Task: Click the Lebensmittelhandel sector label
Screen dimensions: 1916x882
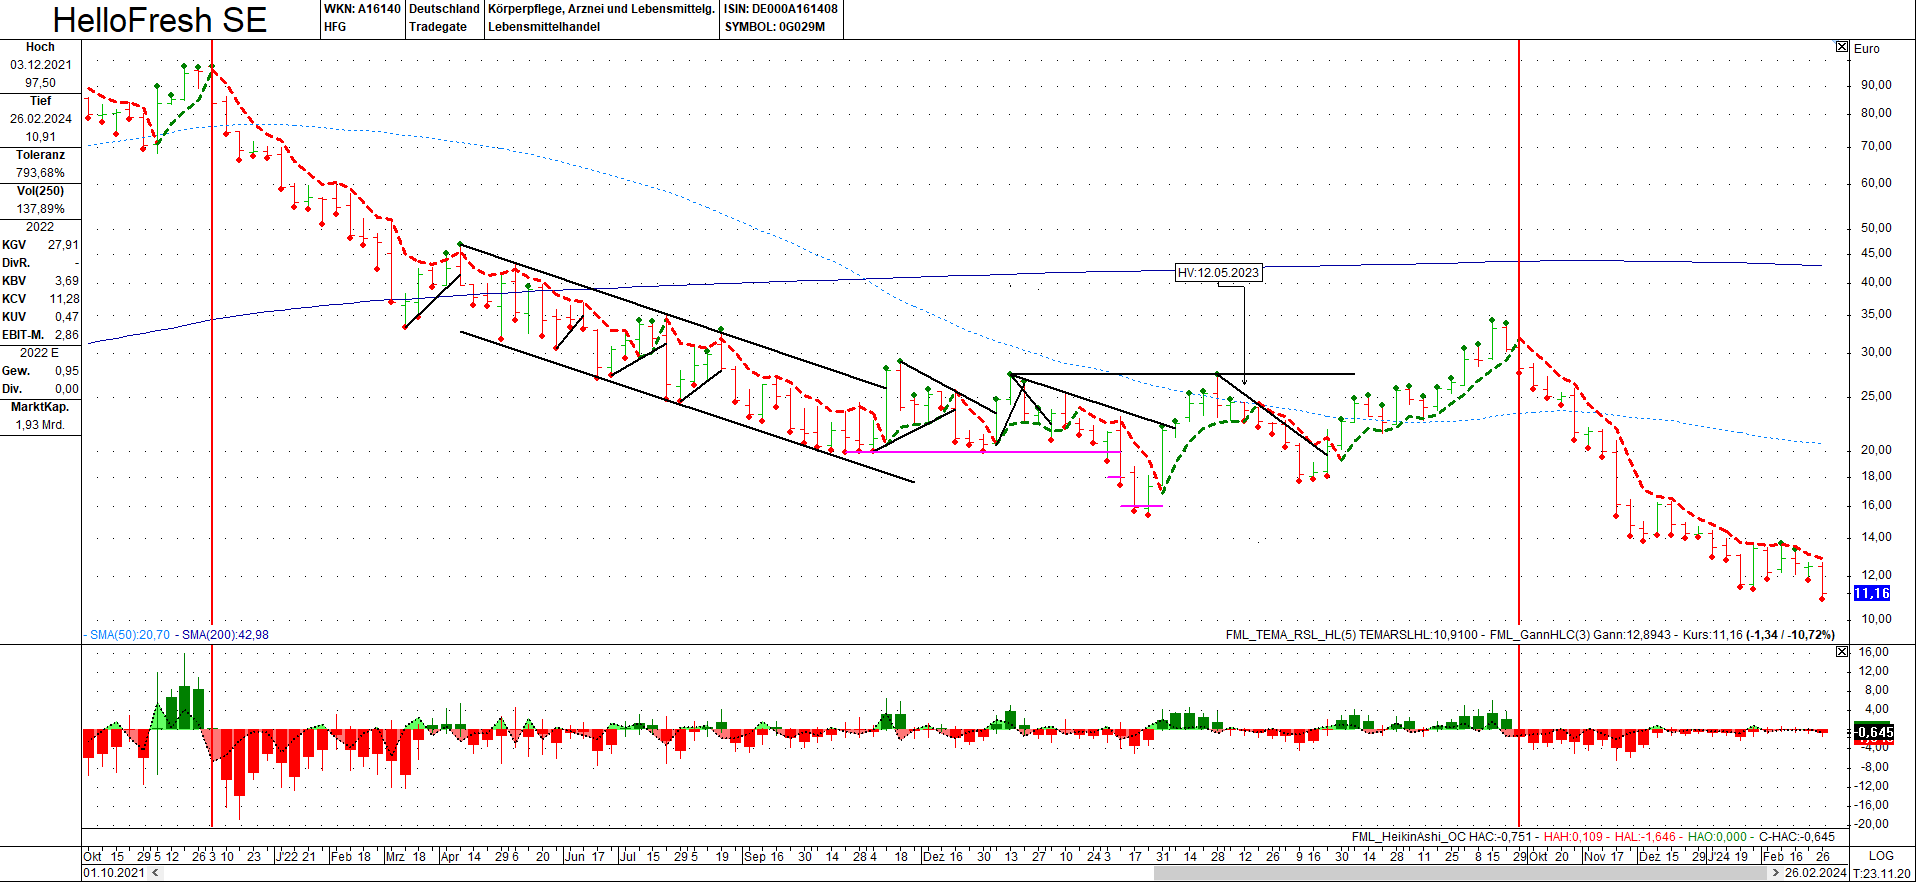Action: (544, 27)
